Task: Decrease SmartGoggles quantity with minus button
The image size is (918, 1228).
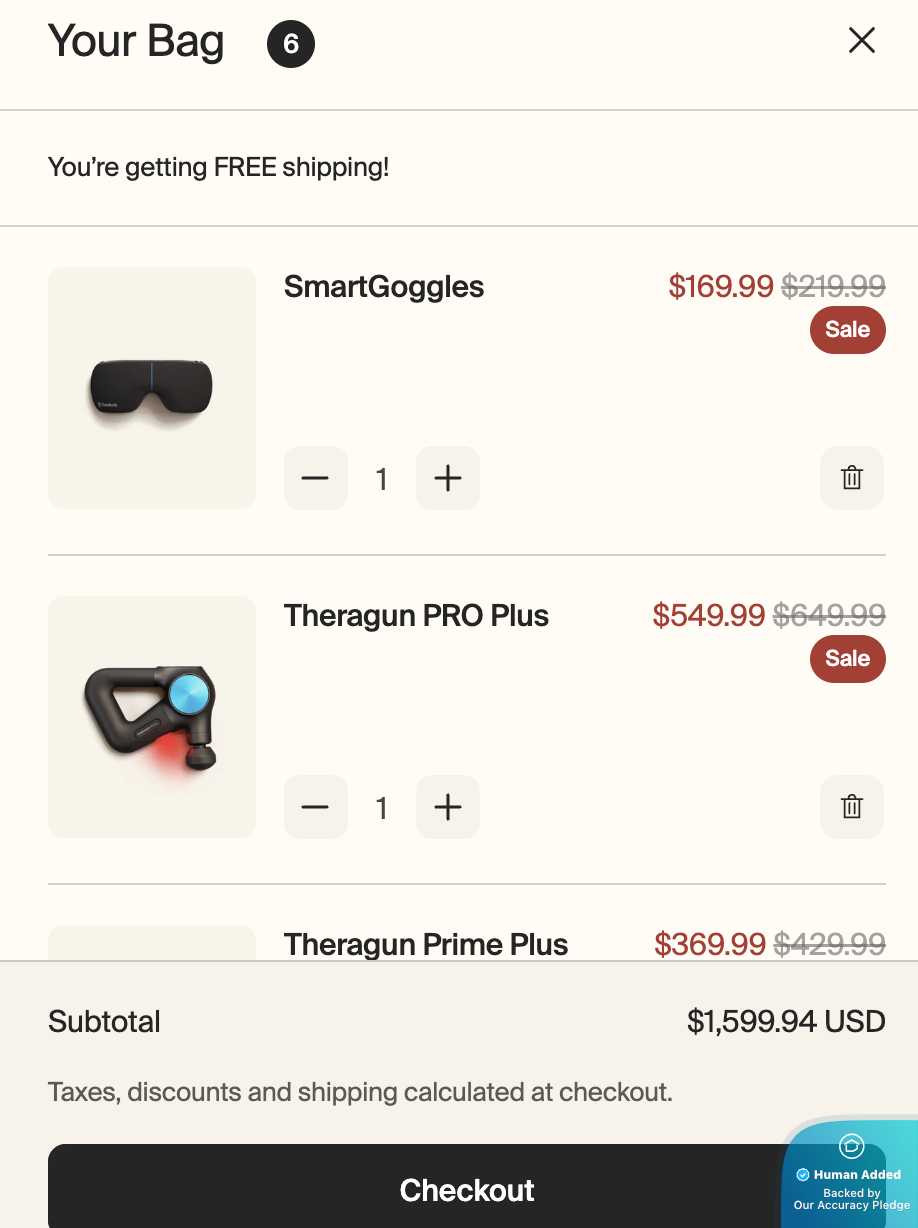Action: 315,478
